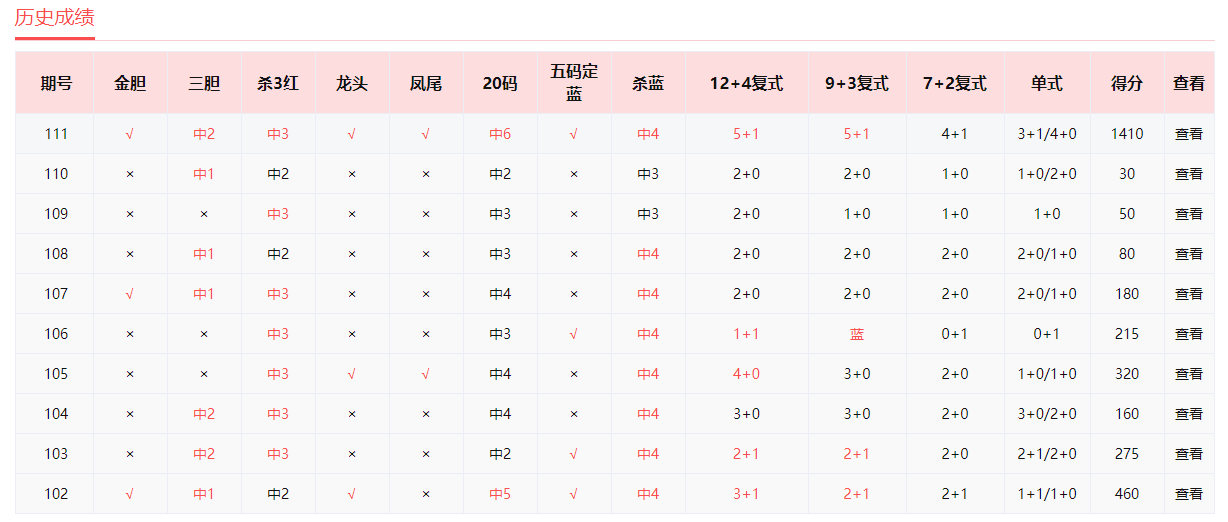The image size is (1228, 522).
Task: Open 查看 for period 108
Action: coord(1188,254)
